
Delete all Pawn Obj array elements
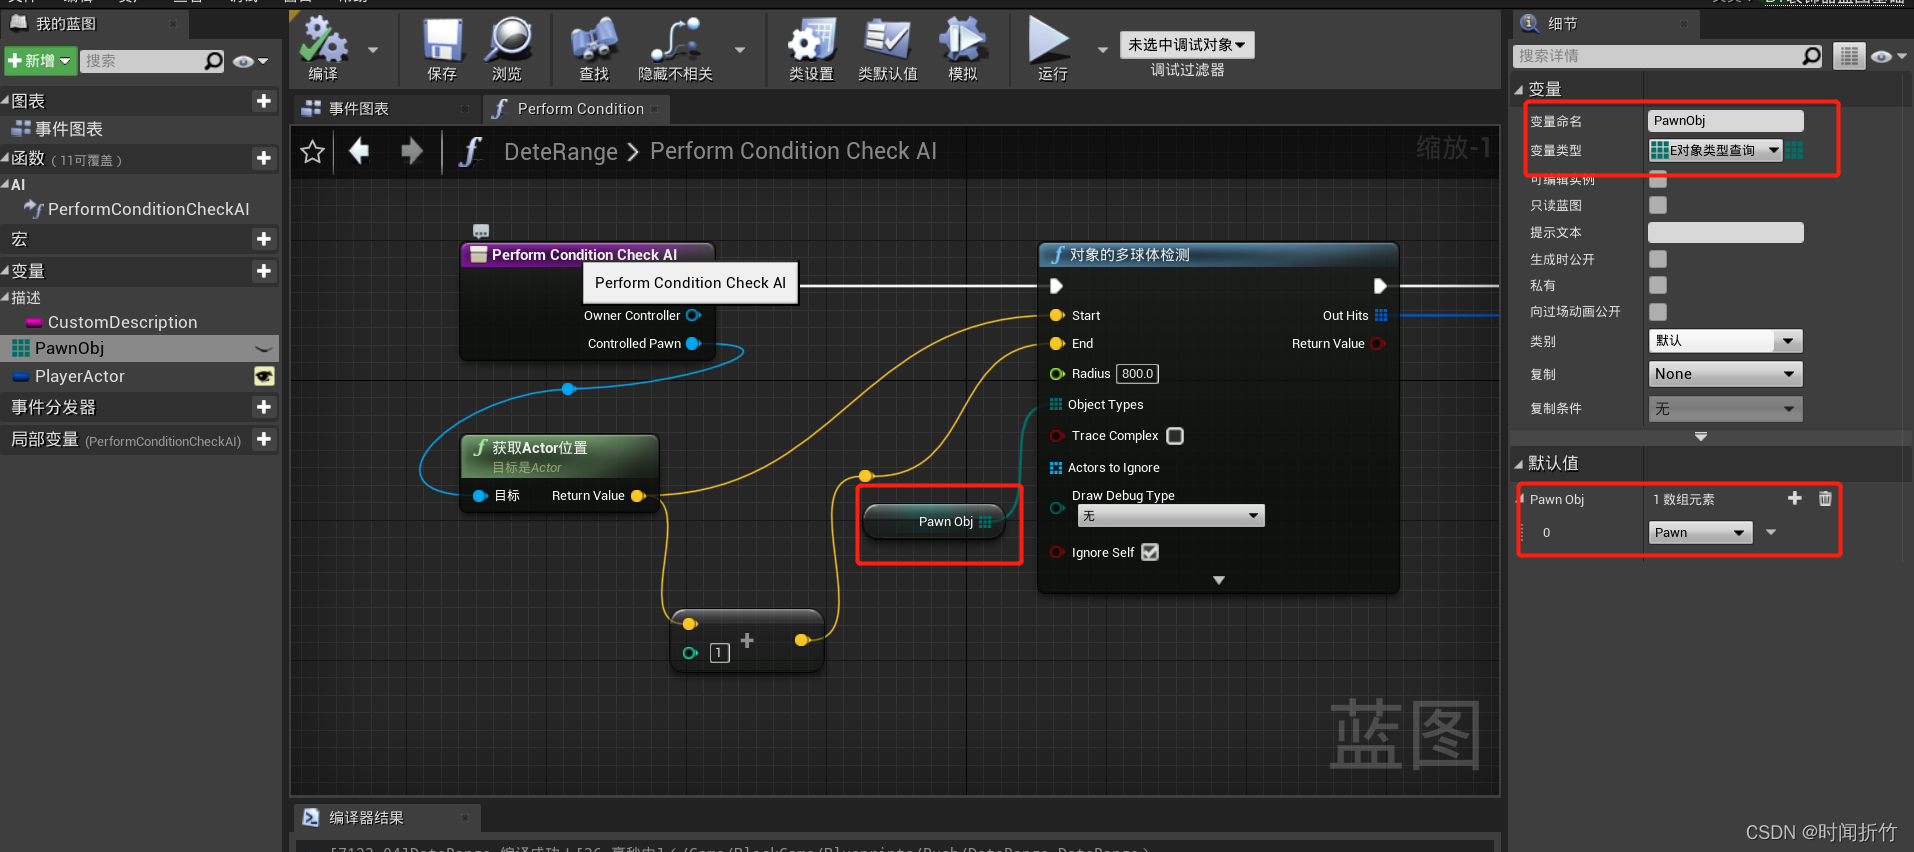[1825, 498]
